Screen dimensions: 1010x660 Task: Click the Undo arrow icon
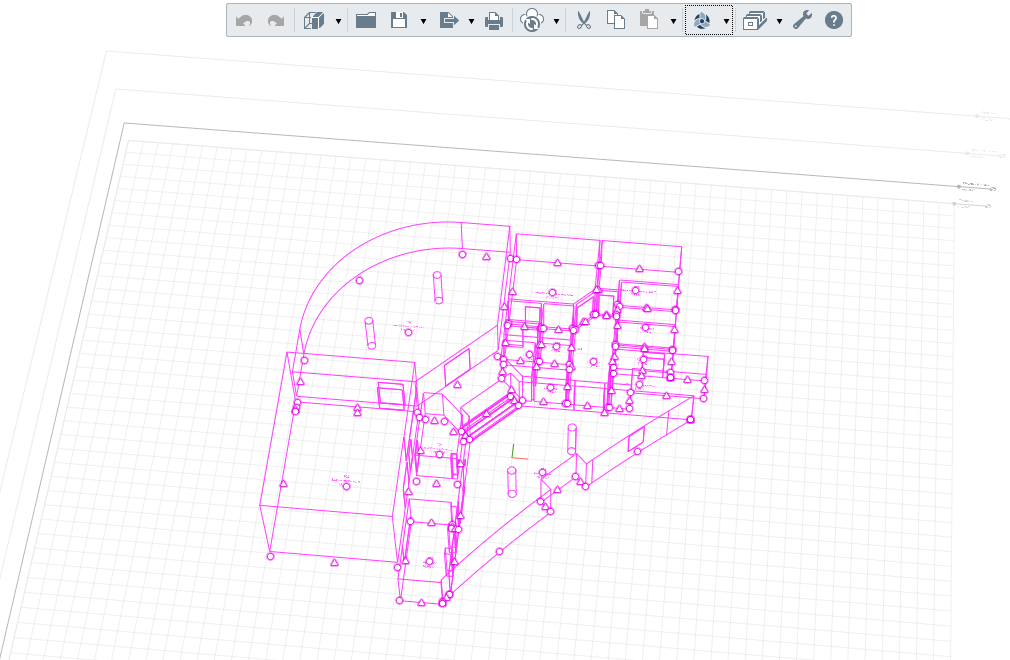point(244,21)
